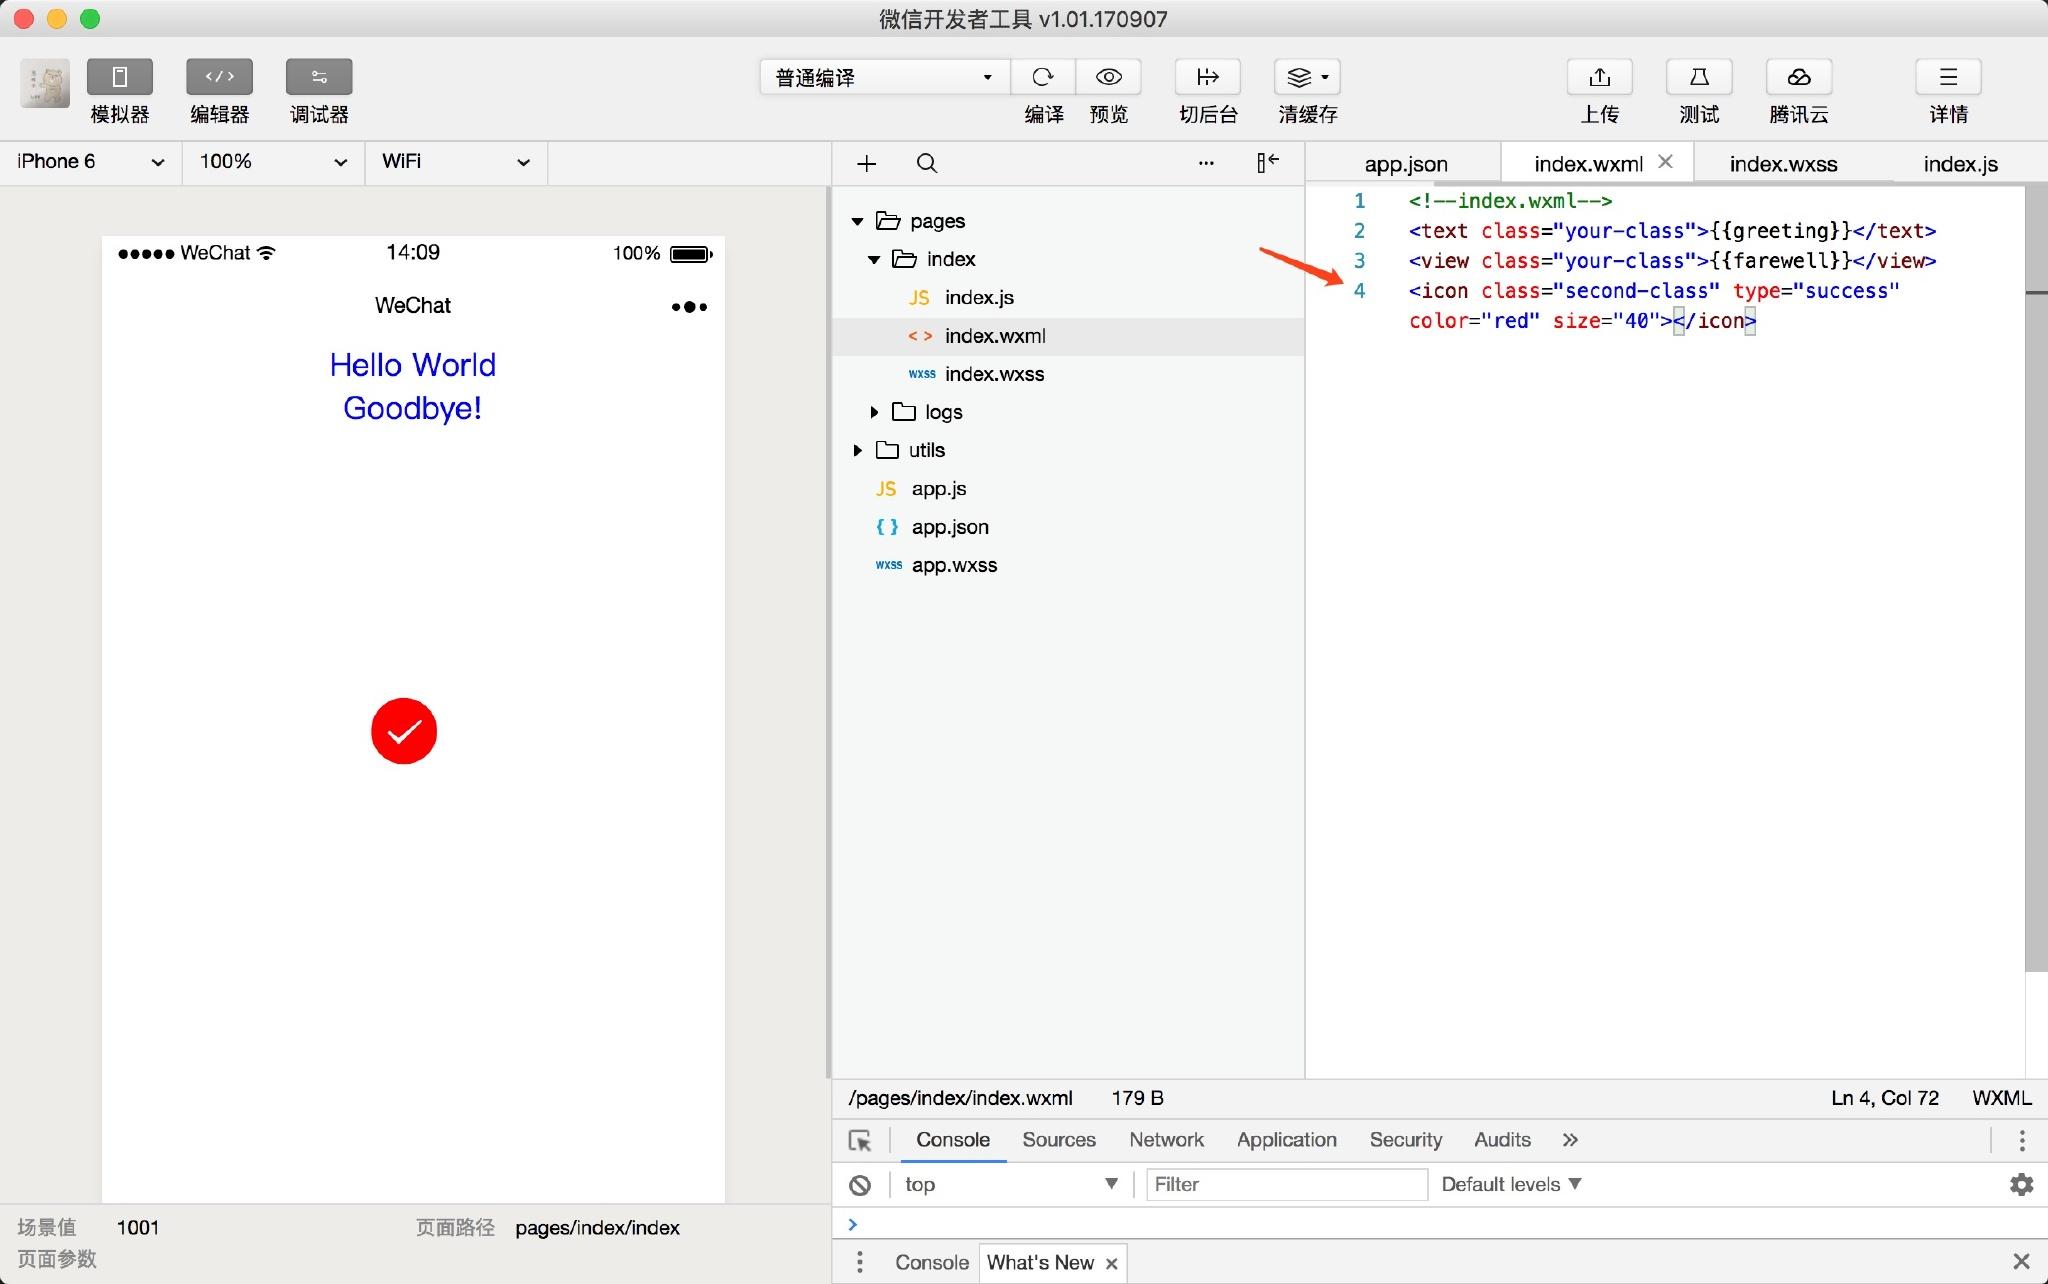Open the compile mode dropdown
The width and height of the screenshot is (2048, 1284).
[x=884, y=77]
